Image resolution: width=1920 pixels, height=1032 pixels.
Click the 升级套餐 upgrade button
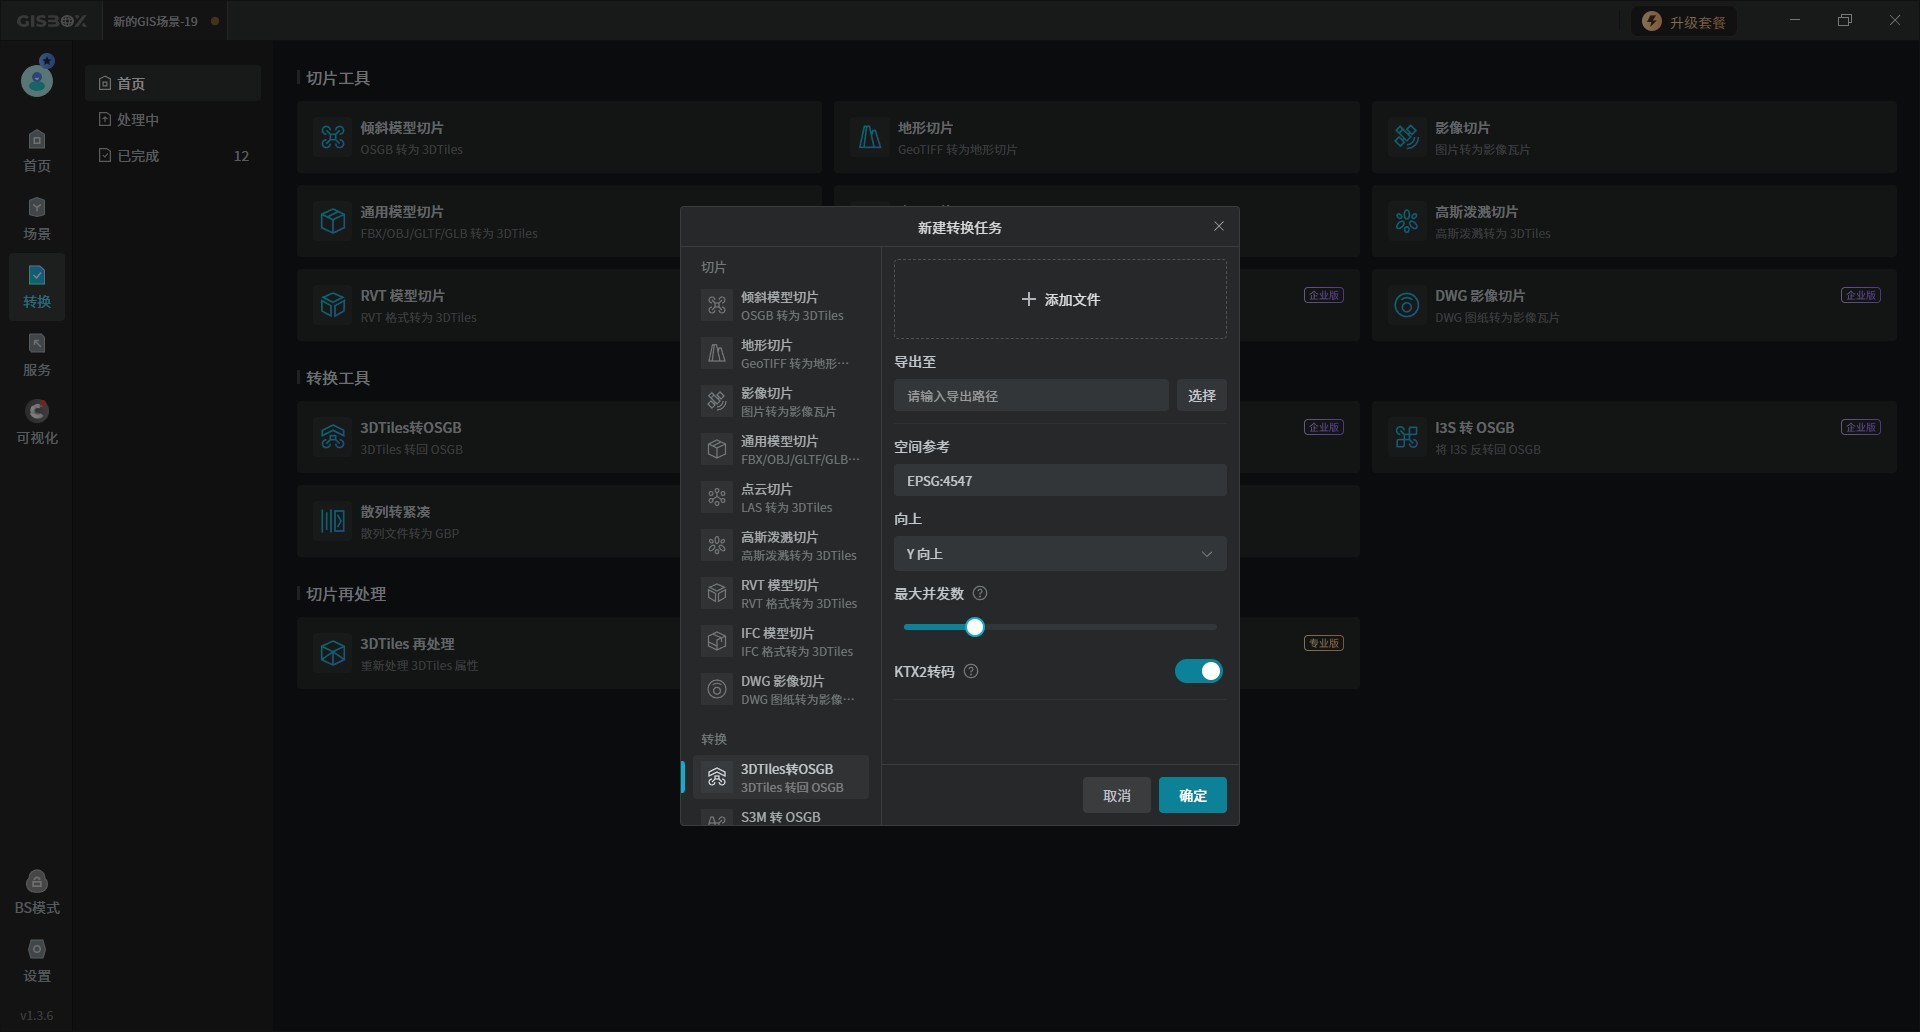pos(1685,22)
